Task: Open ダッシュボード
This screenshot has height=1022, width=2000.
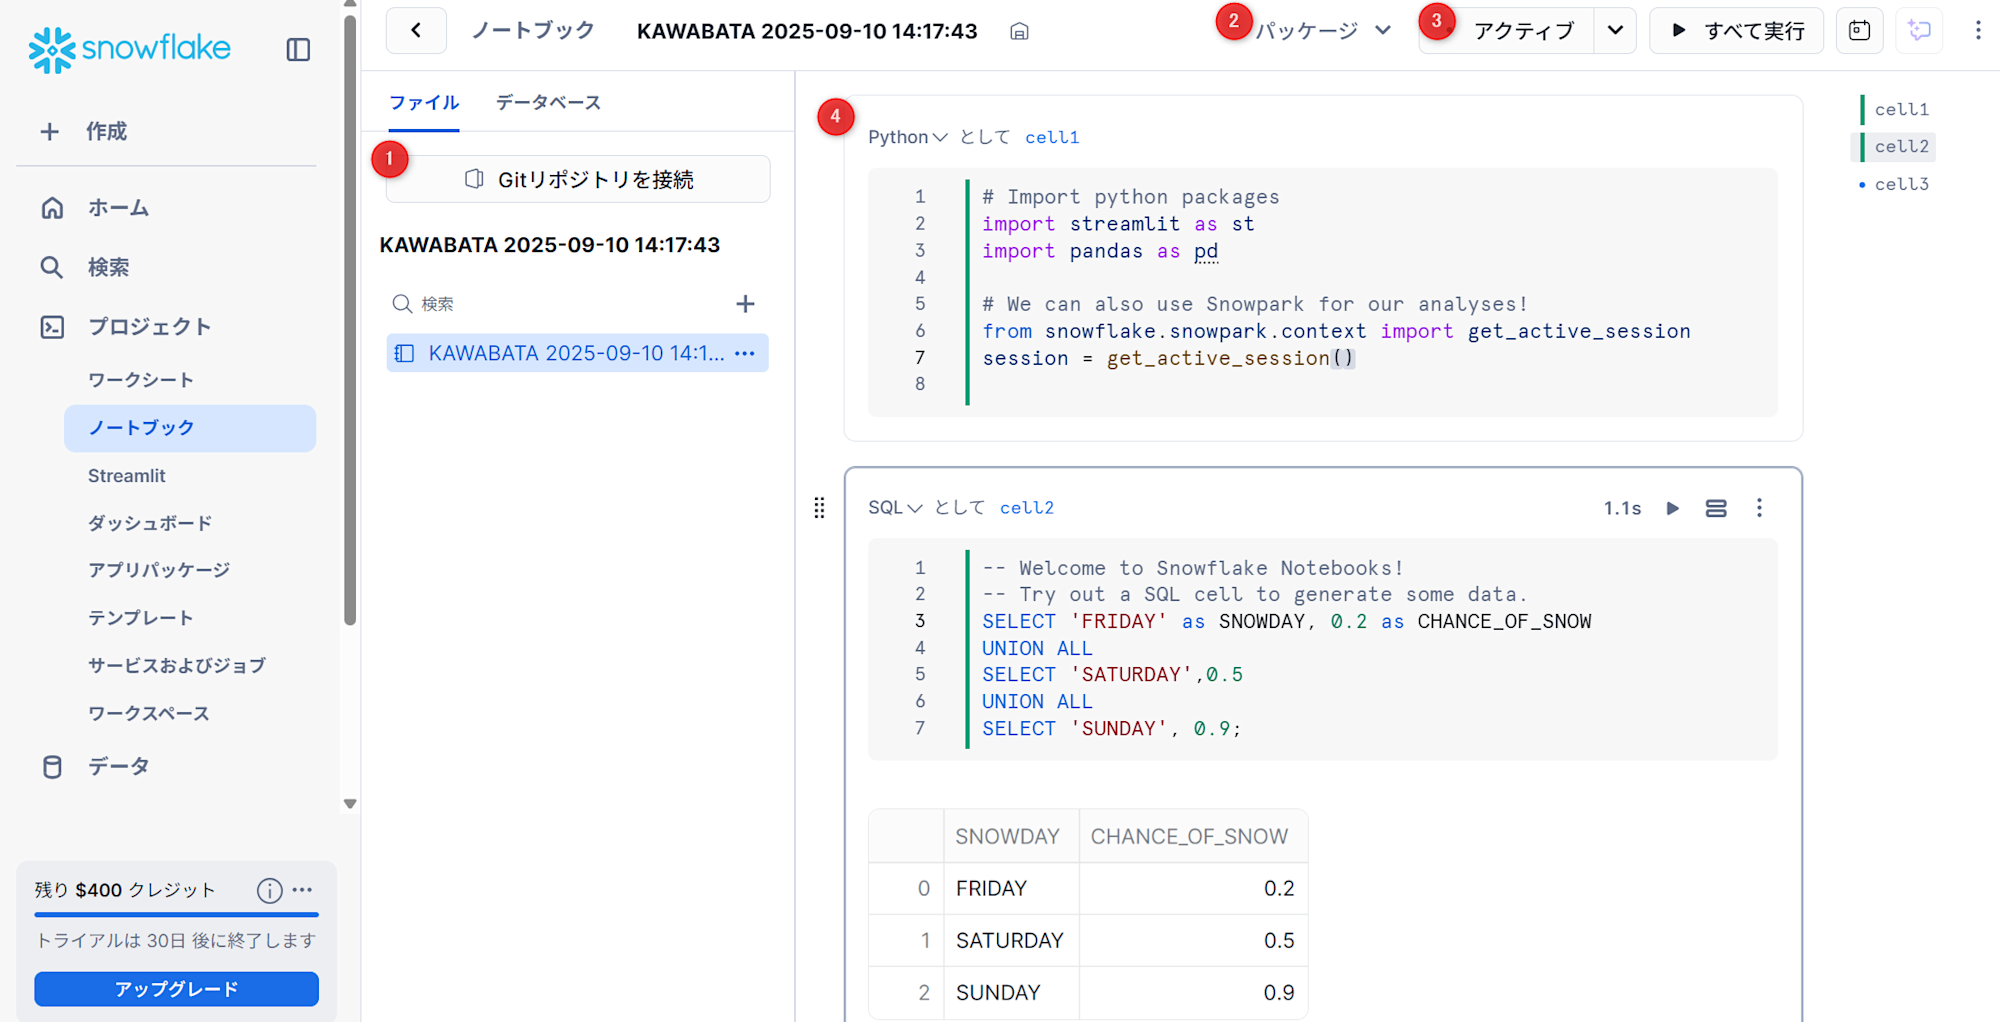Action: click(150, 523)
